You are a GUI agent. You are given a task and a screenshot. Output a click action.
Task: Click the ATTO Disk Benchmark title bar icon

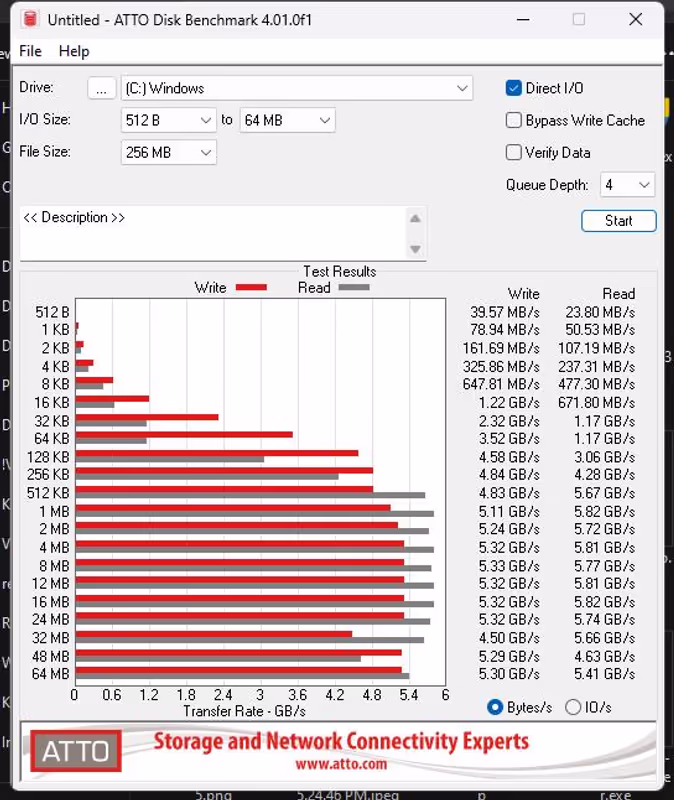[30, 19]
